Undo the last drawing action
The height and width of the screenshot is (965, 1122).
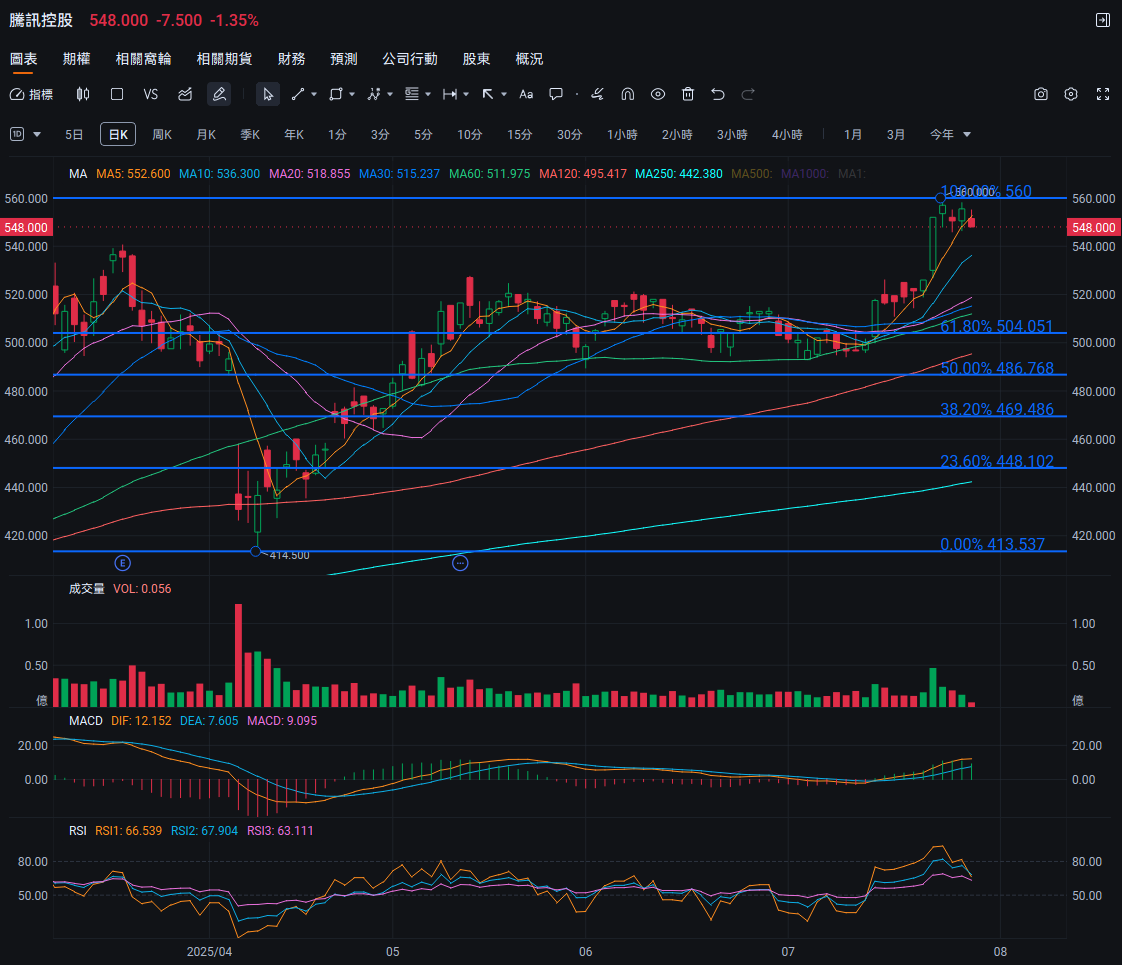(x=718, y=94)
